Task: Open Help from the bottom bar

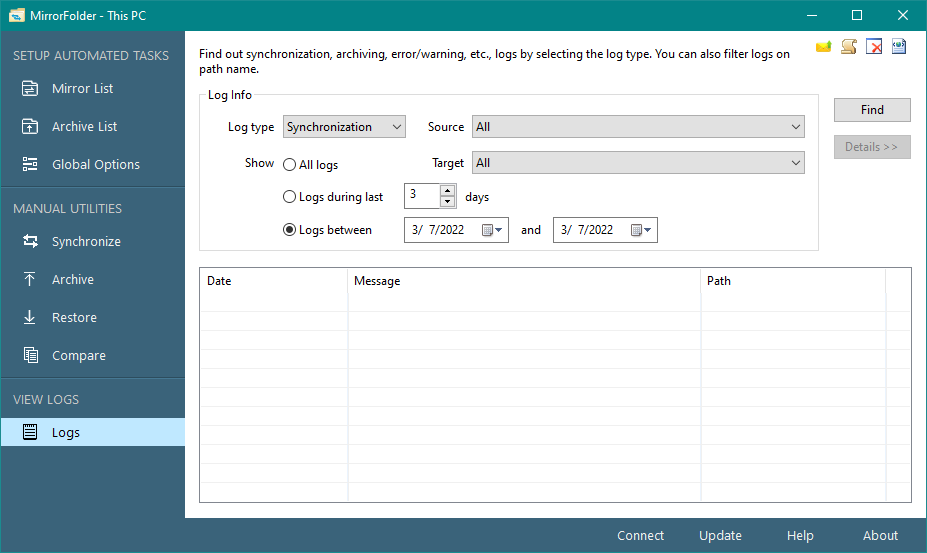Action: pyautogui.click(x=800, y=535)
